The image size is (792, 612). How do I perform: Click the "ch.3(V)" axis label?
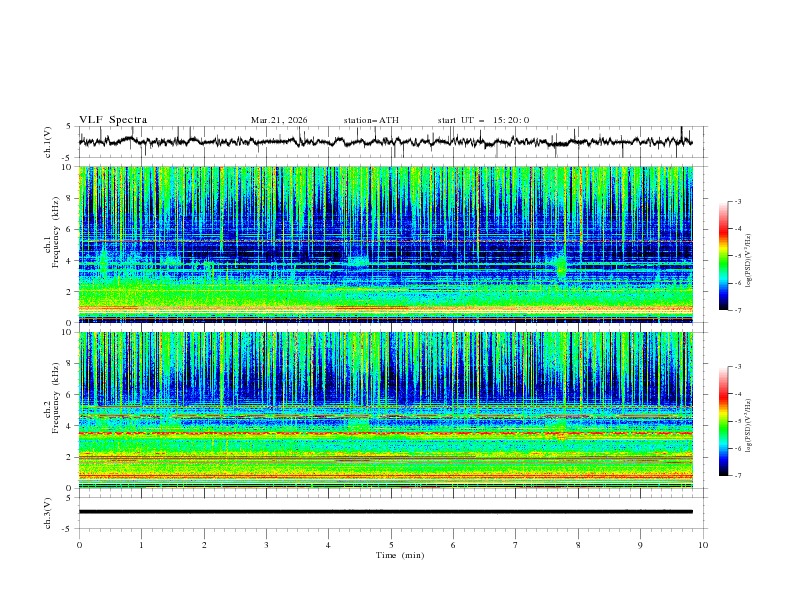48,513
